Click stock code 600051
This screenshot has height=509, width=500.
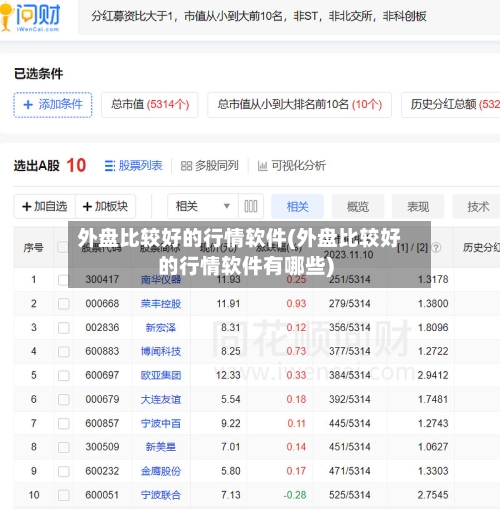click(x=102, y=495)
